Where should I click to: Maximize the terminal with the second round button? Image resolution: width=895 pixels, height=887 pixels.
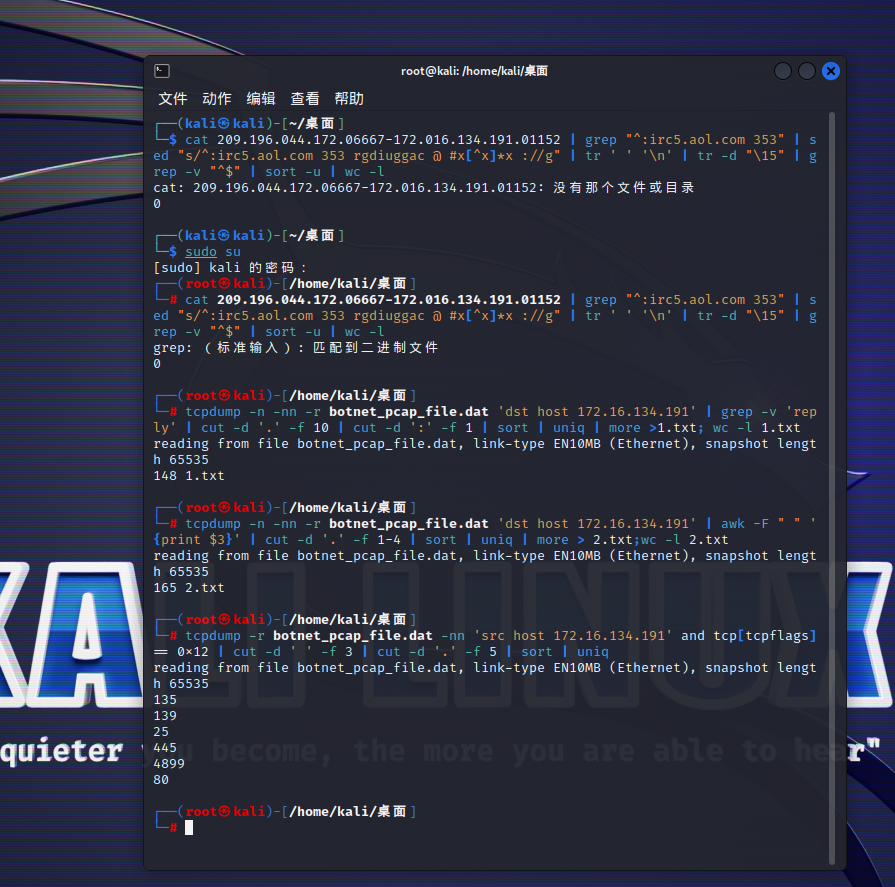(807, 71)
